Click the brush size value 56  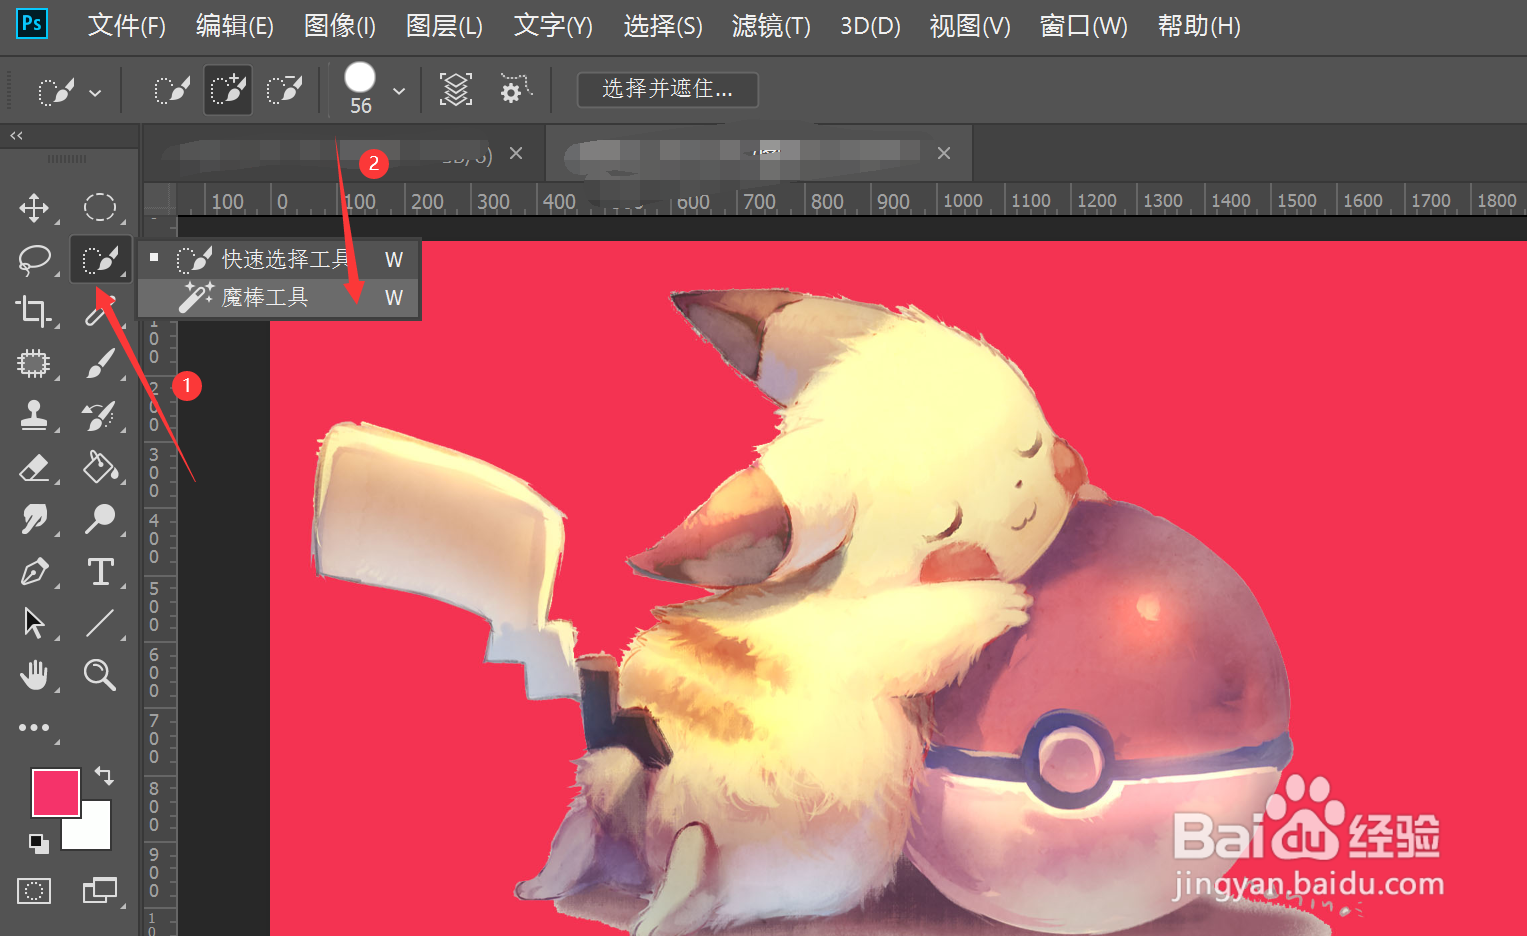point(361,106)
